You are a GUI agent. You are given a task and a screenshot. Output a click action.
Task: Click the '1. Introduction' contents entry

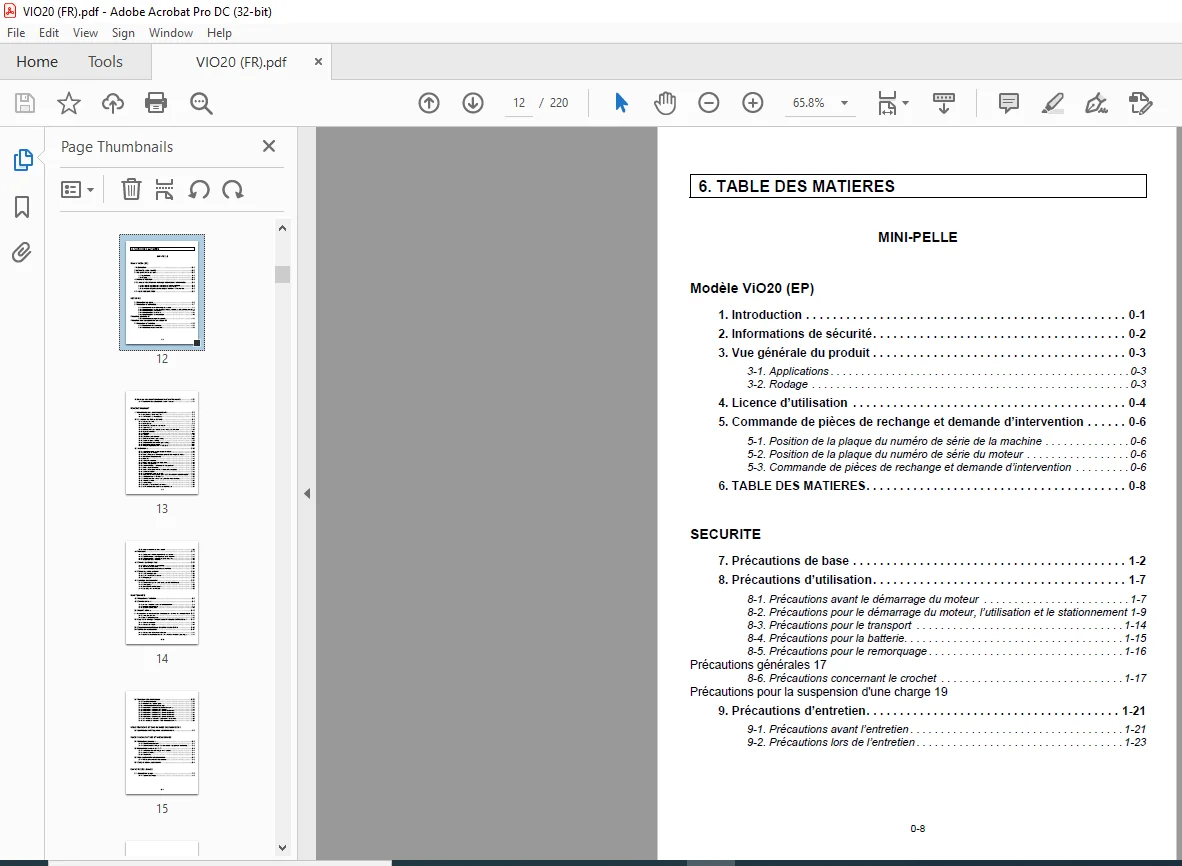pyautogui.click(x=932, y=315)
